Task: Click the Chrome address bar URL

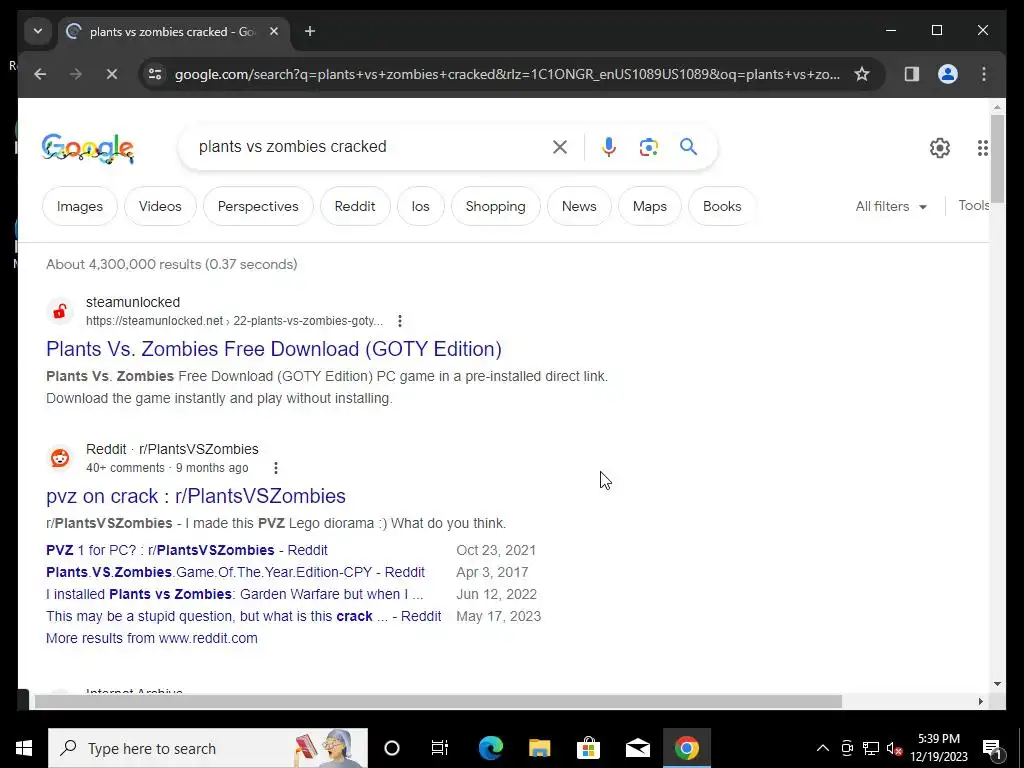Action: pos(507,74)
